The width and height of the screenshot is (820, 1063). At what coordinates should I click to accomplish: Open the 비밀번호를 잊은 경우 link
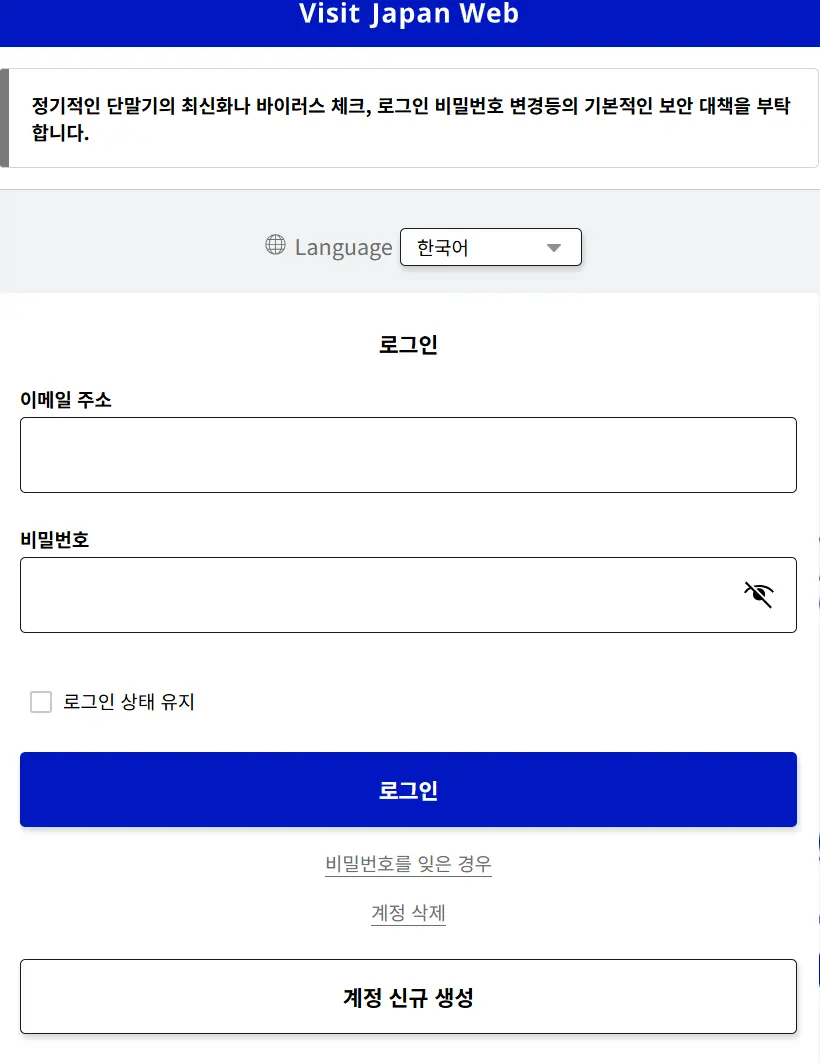point(408,864)
